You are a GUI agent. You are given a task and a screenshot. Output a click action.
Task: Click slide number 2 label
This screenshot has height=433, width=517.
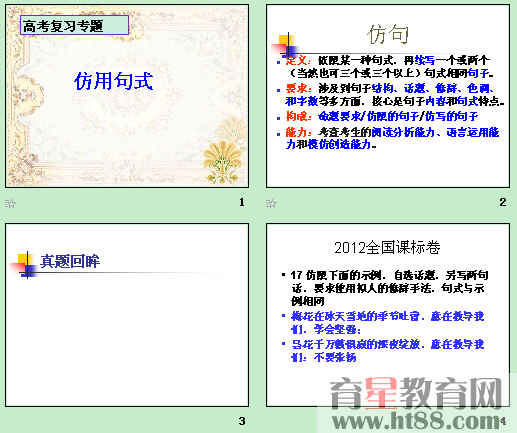[503, 202]
